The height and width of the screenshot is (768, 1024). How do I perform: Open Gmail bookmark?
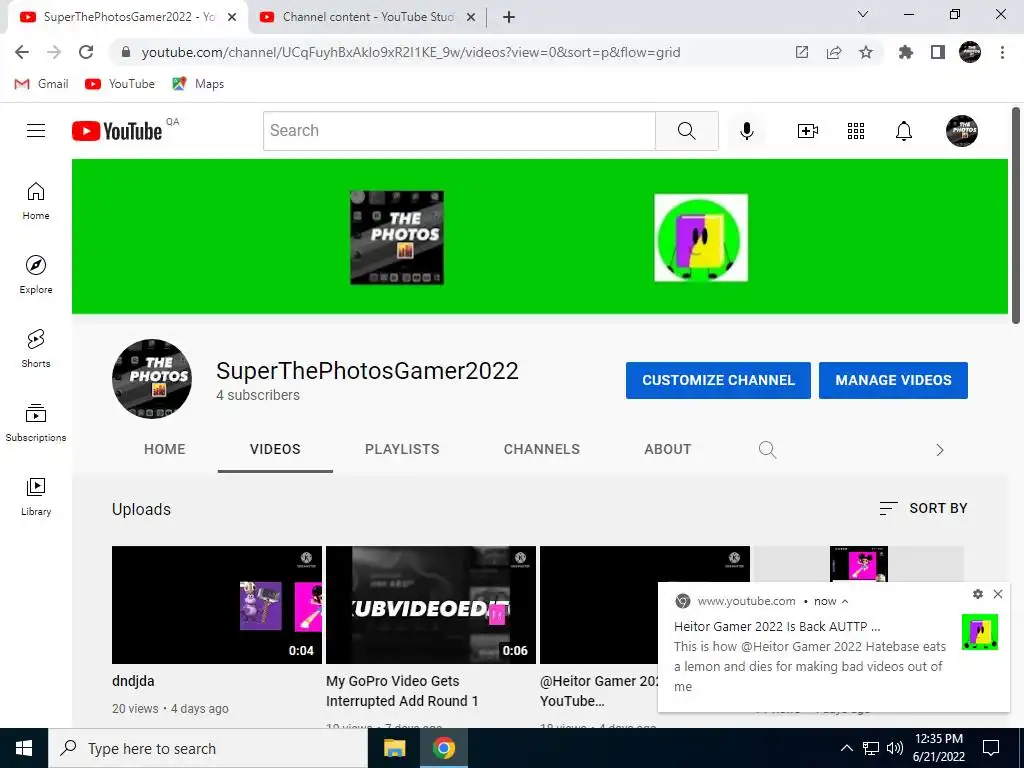click(42, 84)
